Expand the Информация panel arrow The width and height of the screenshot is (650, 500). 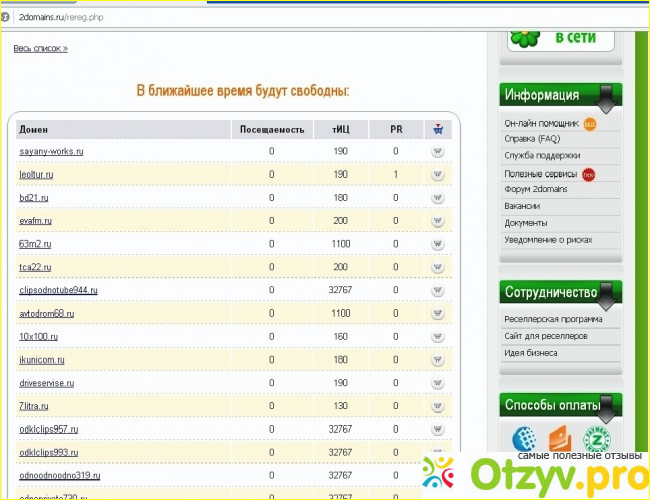click(607, 97)
